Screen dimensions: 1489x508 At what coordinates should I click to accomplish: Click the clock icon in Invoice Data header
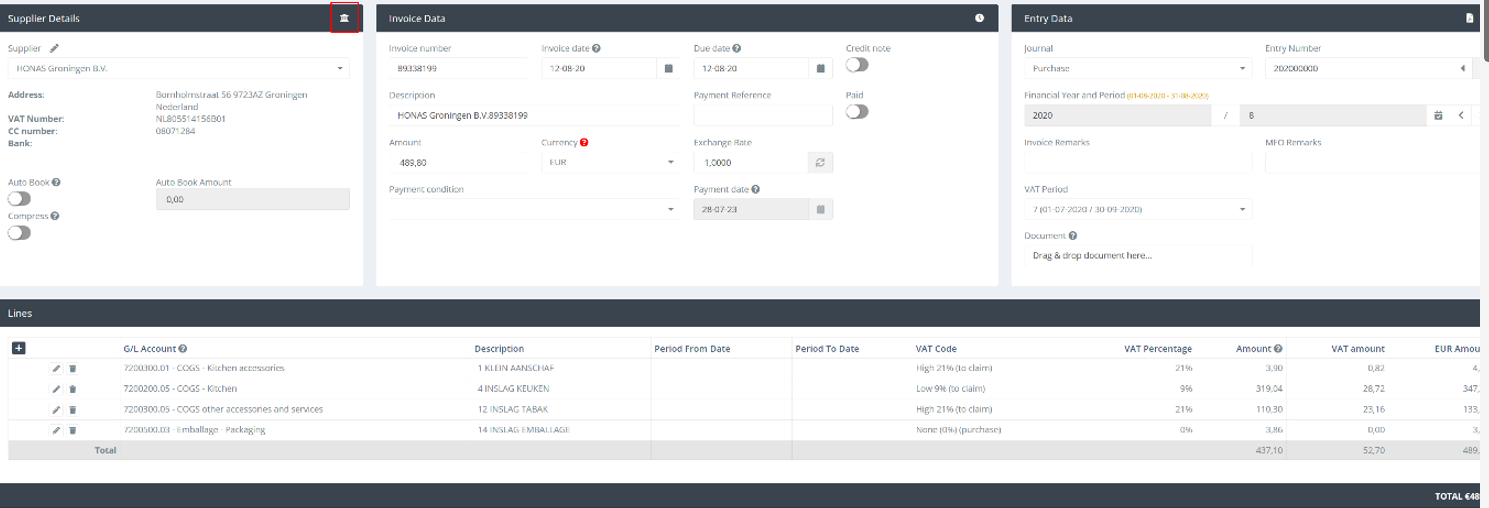pyautogui.click(x=979, y=18)
